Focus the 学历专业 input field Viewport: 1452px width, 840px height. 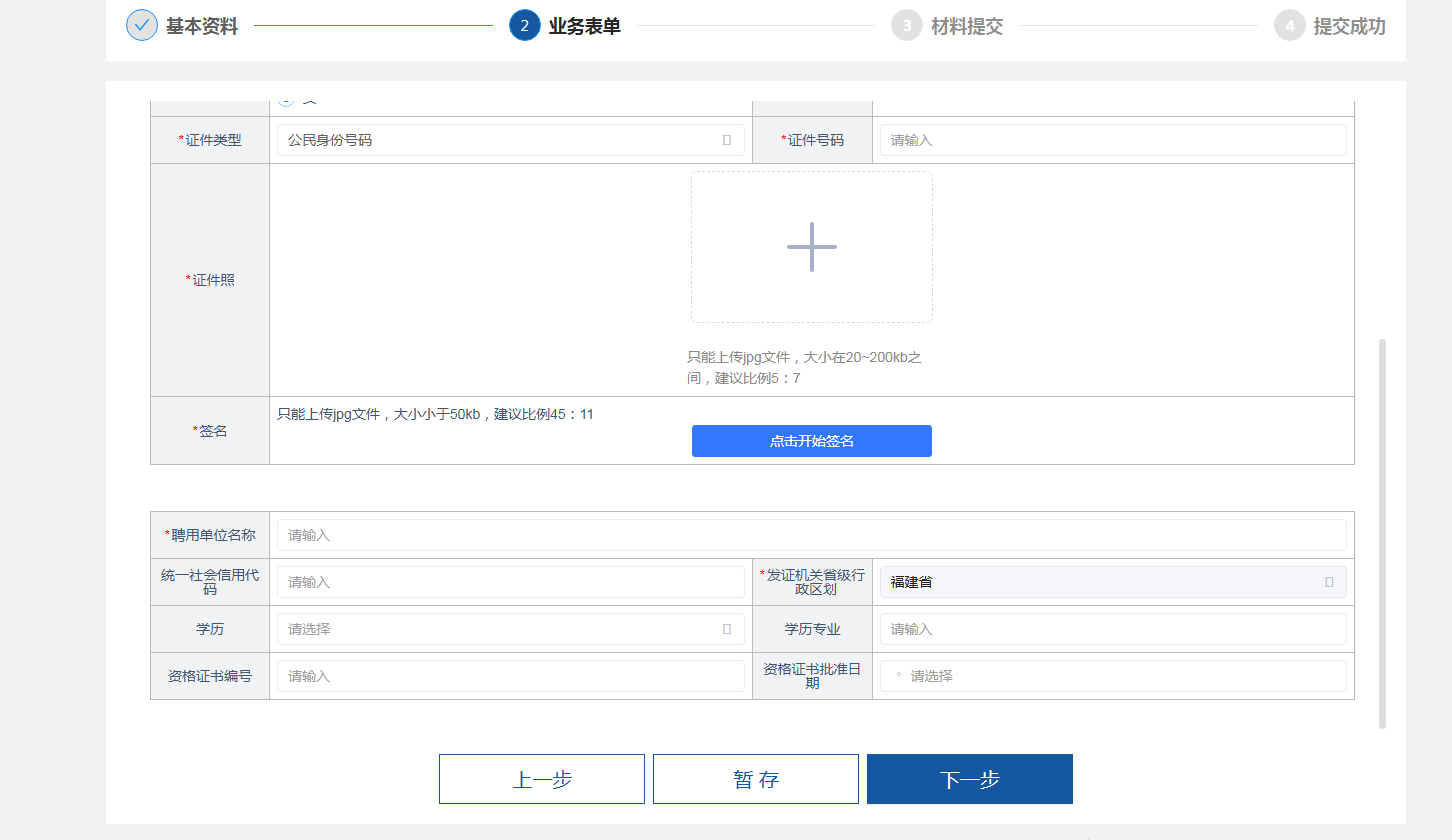[1112, 629]
